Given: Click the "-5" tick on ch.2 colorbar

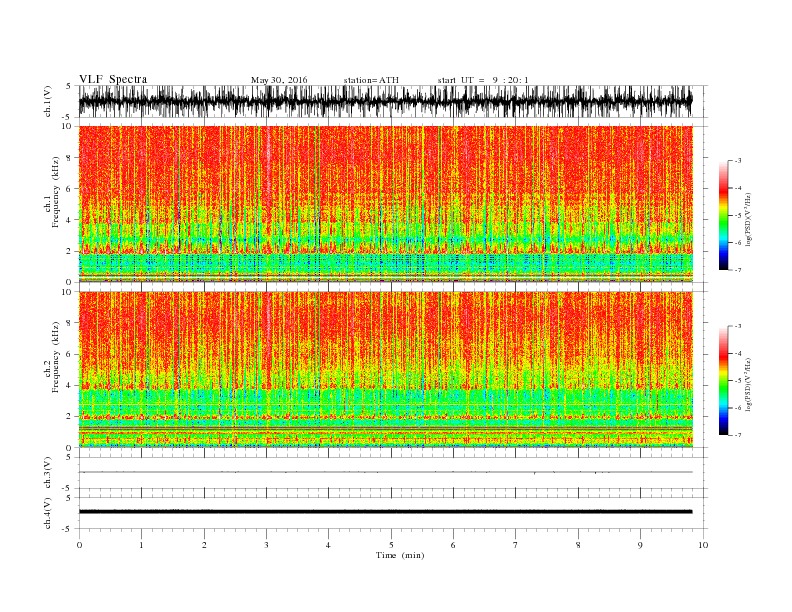Looking at the screenshot, I should [x=737, y=380].
